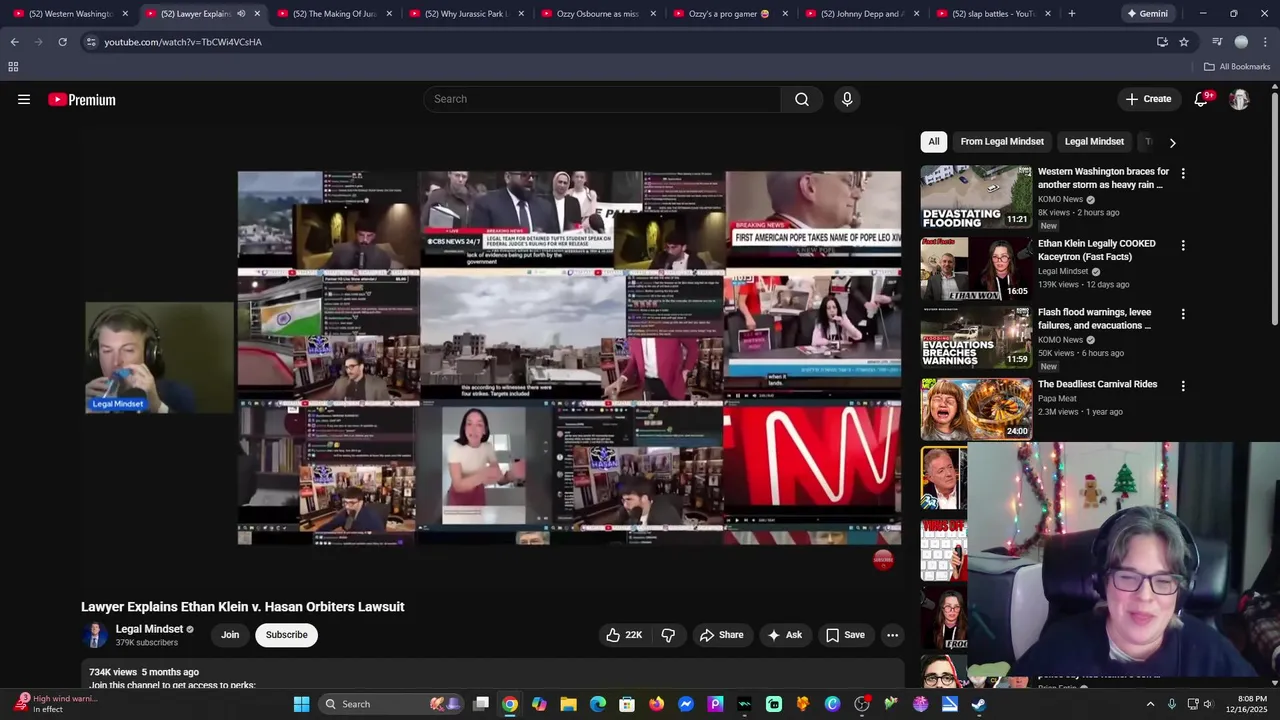Open a new browser tab
Viewport: 1280px width, 720px height.
coord(1071,14)
